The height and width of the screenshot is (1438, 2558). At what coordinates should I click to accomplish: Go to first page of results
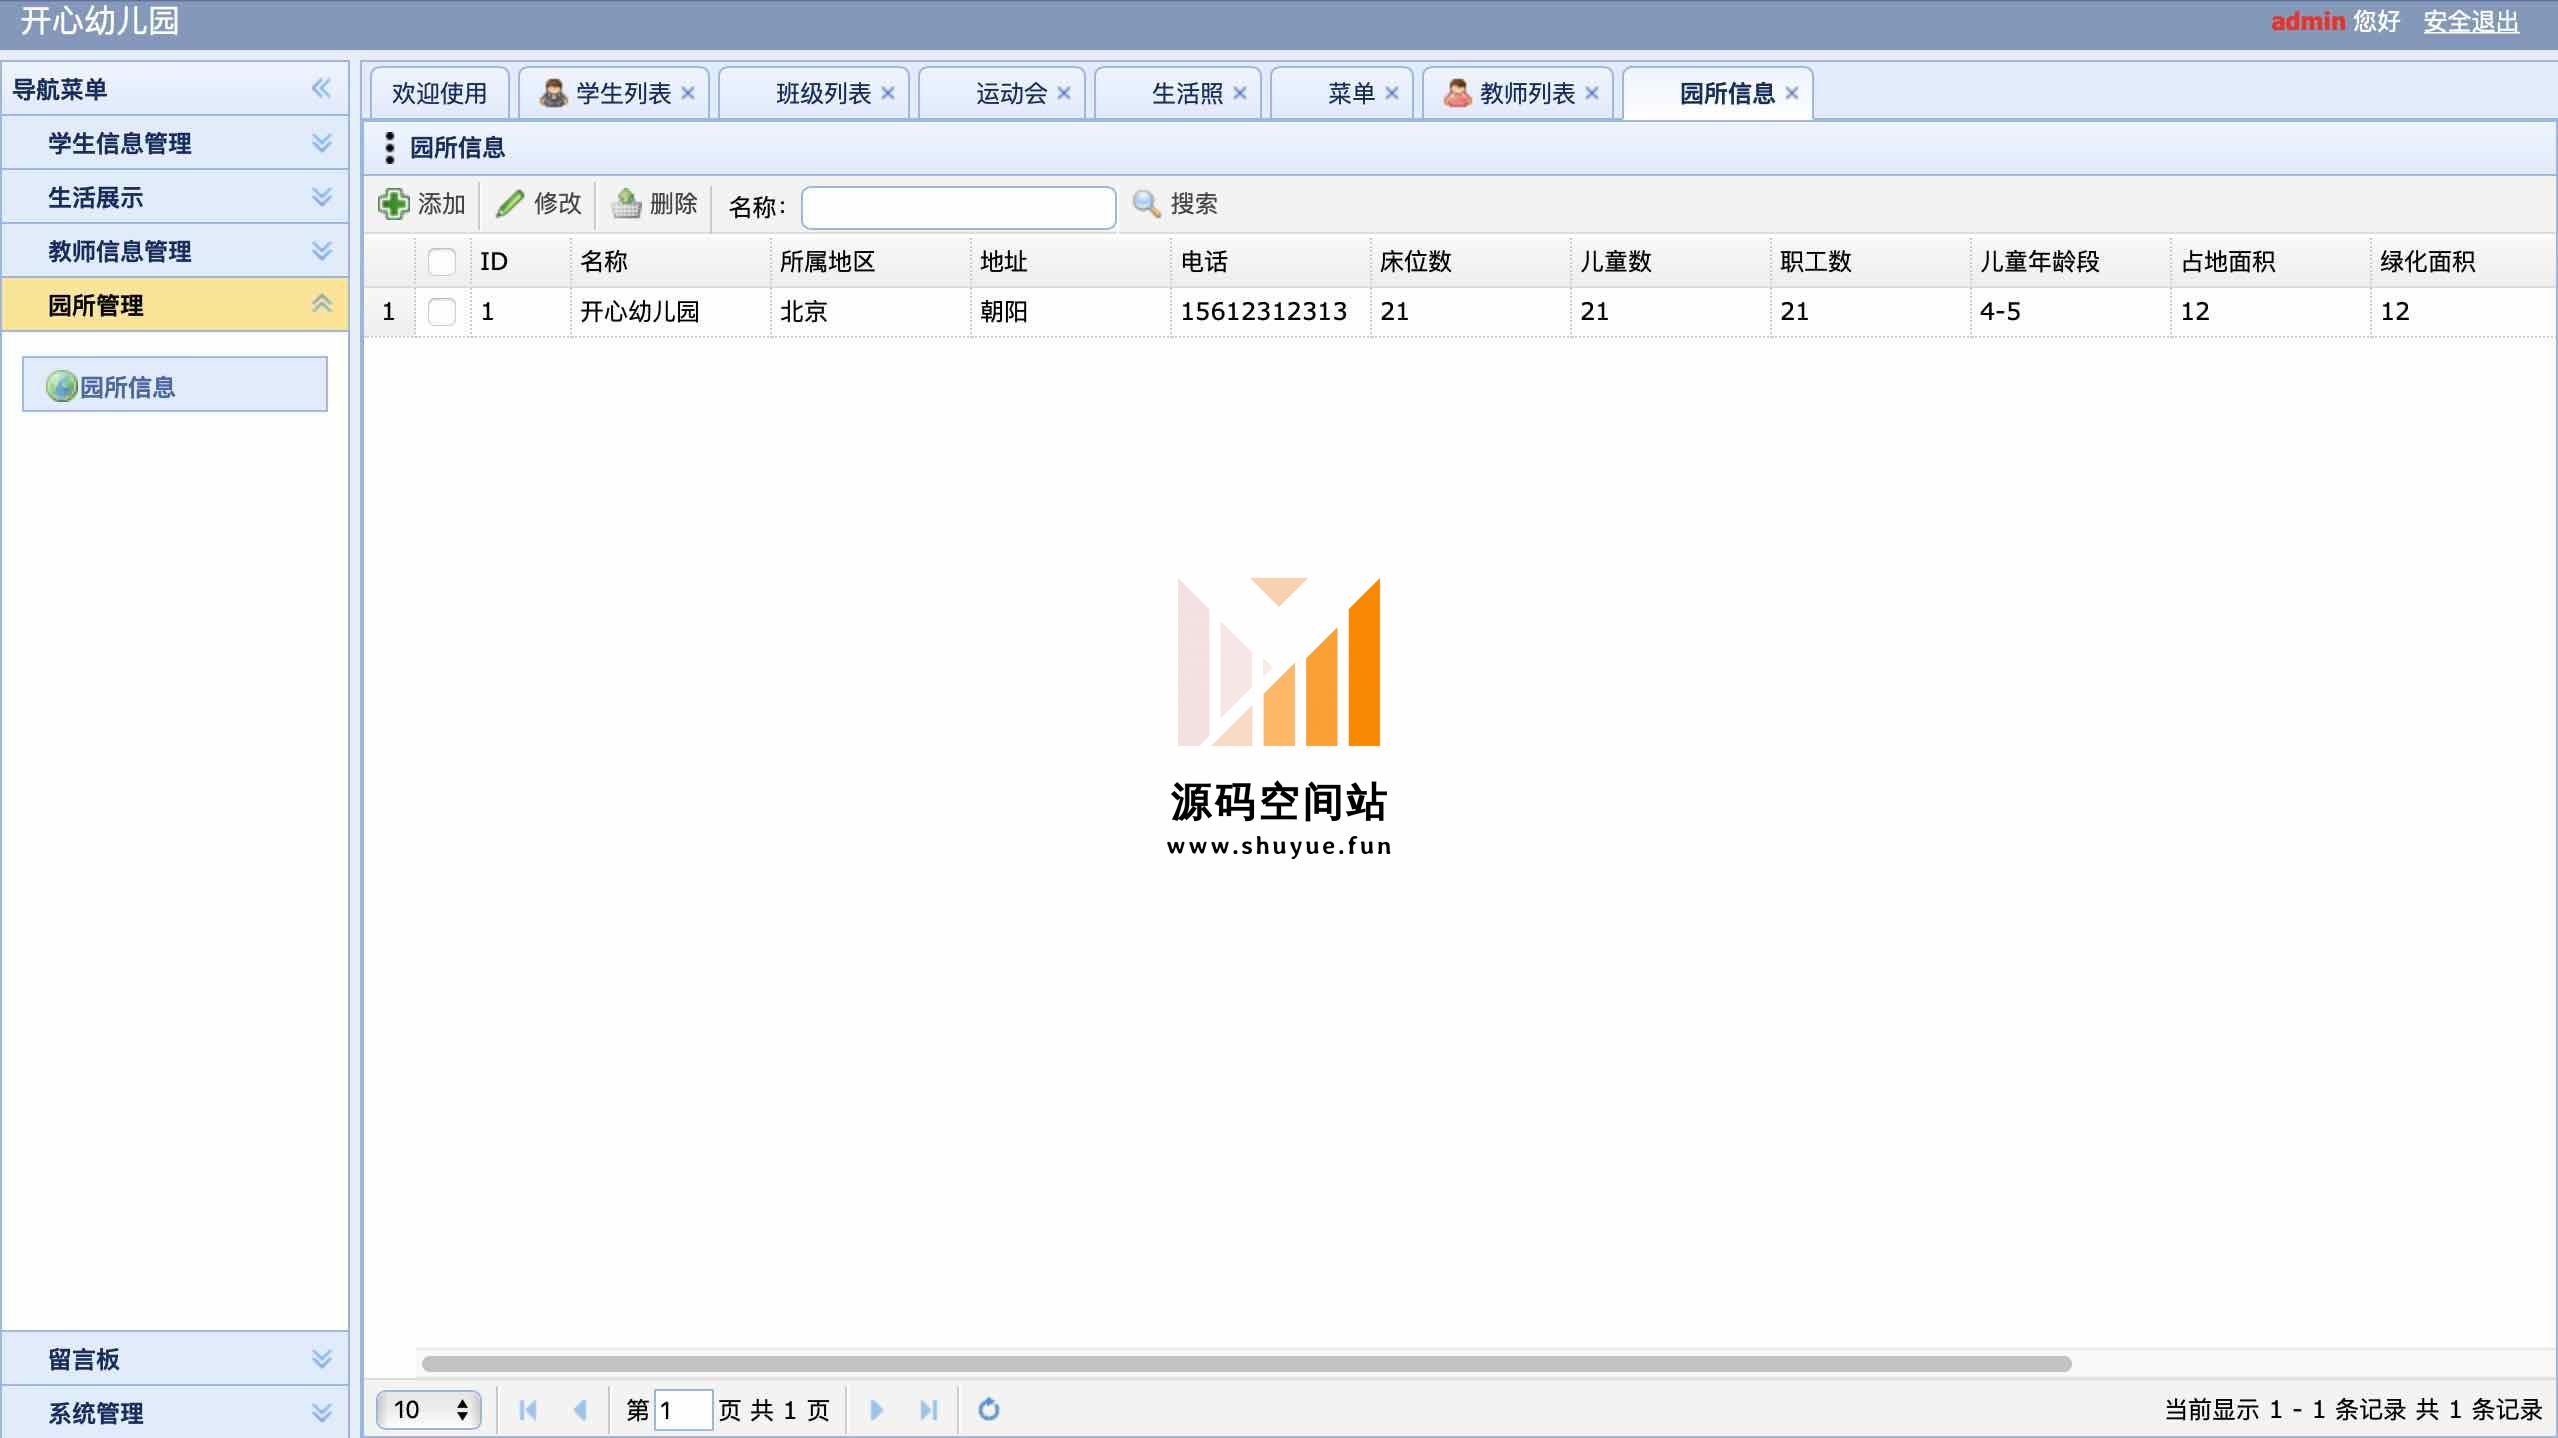[528, 1410]
